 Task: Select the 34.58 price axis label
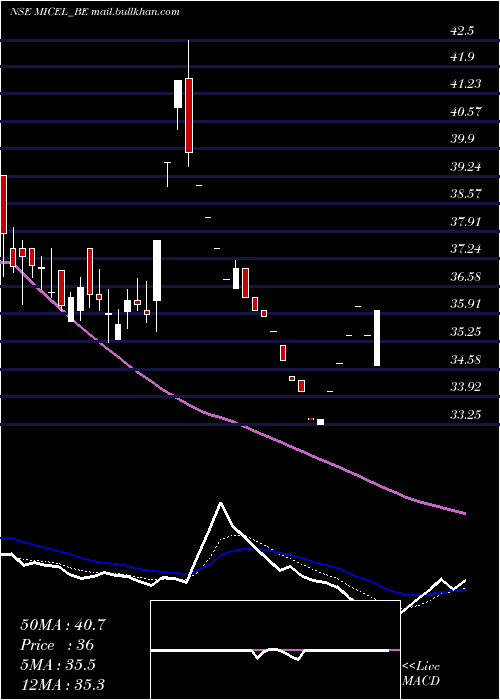coord(466,359)
